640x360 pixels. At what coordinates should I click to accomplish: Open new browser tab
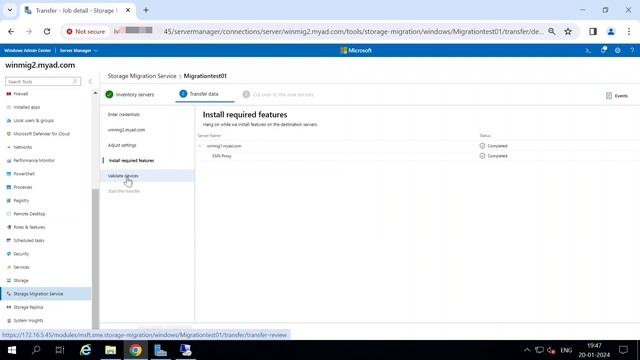tap(146, 10)
